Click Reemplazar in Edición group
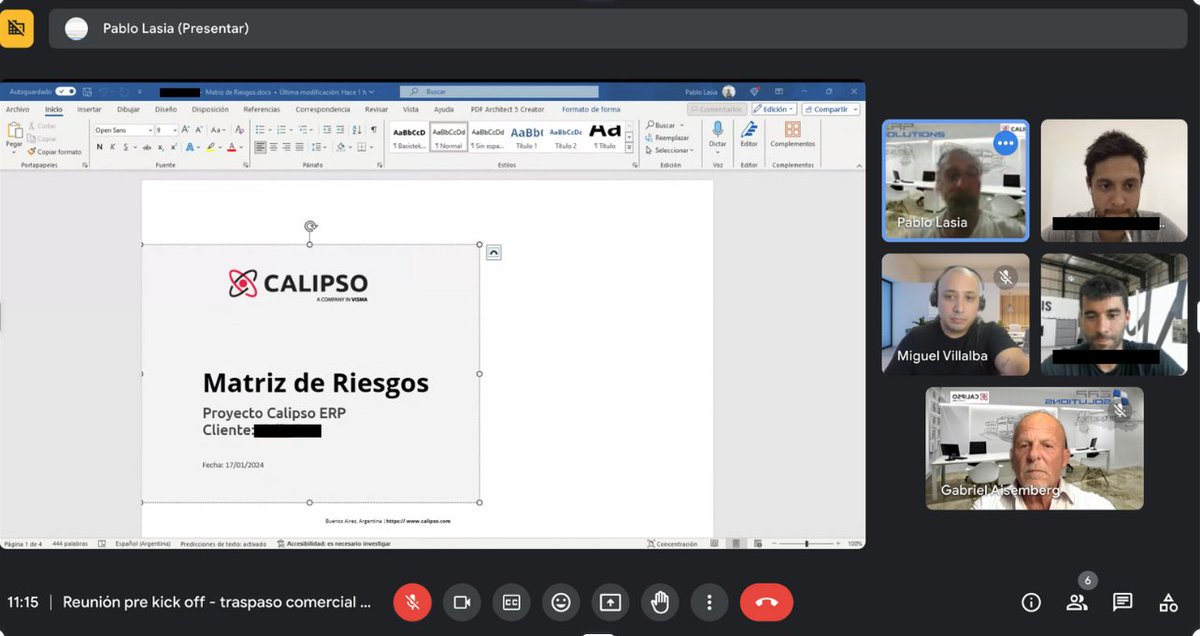 pyautogui.click(x=667, y=138)
